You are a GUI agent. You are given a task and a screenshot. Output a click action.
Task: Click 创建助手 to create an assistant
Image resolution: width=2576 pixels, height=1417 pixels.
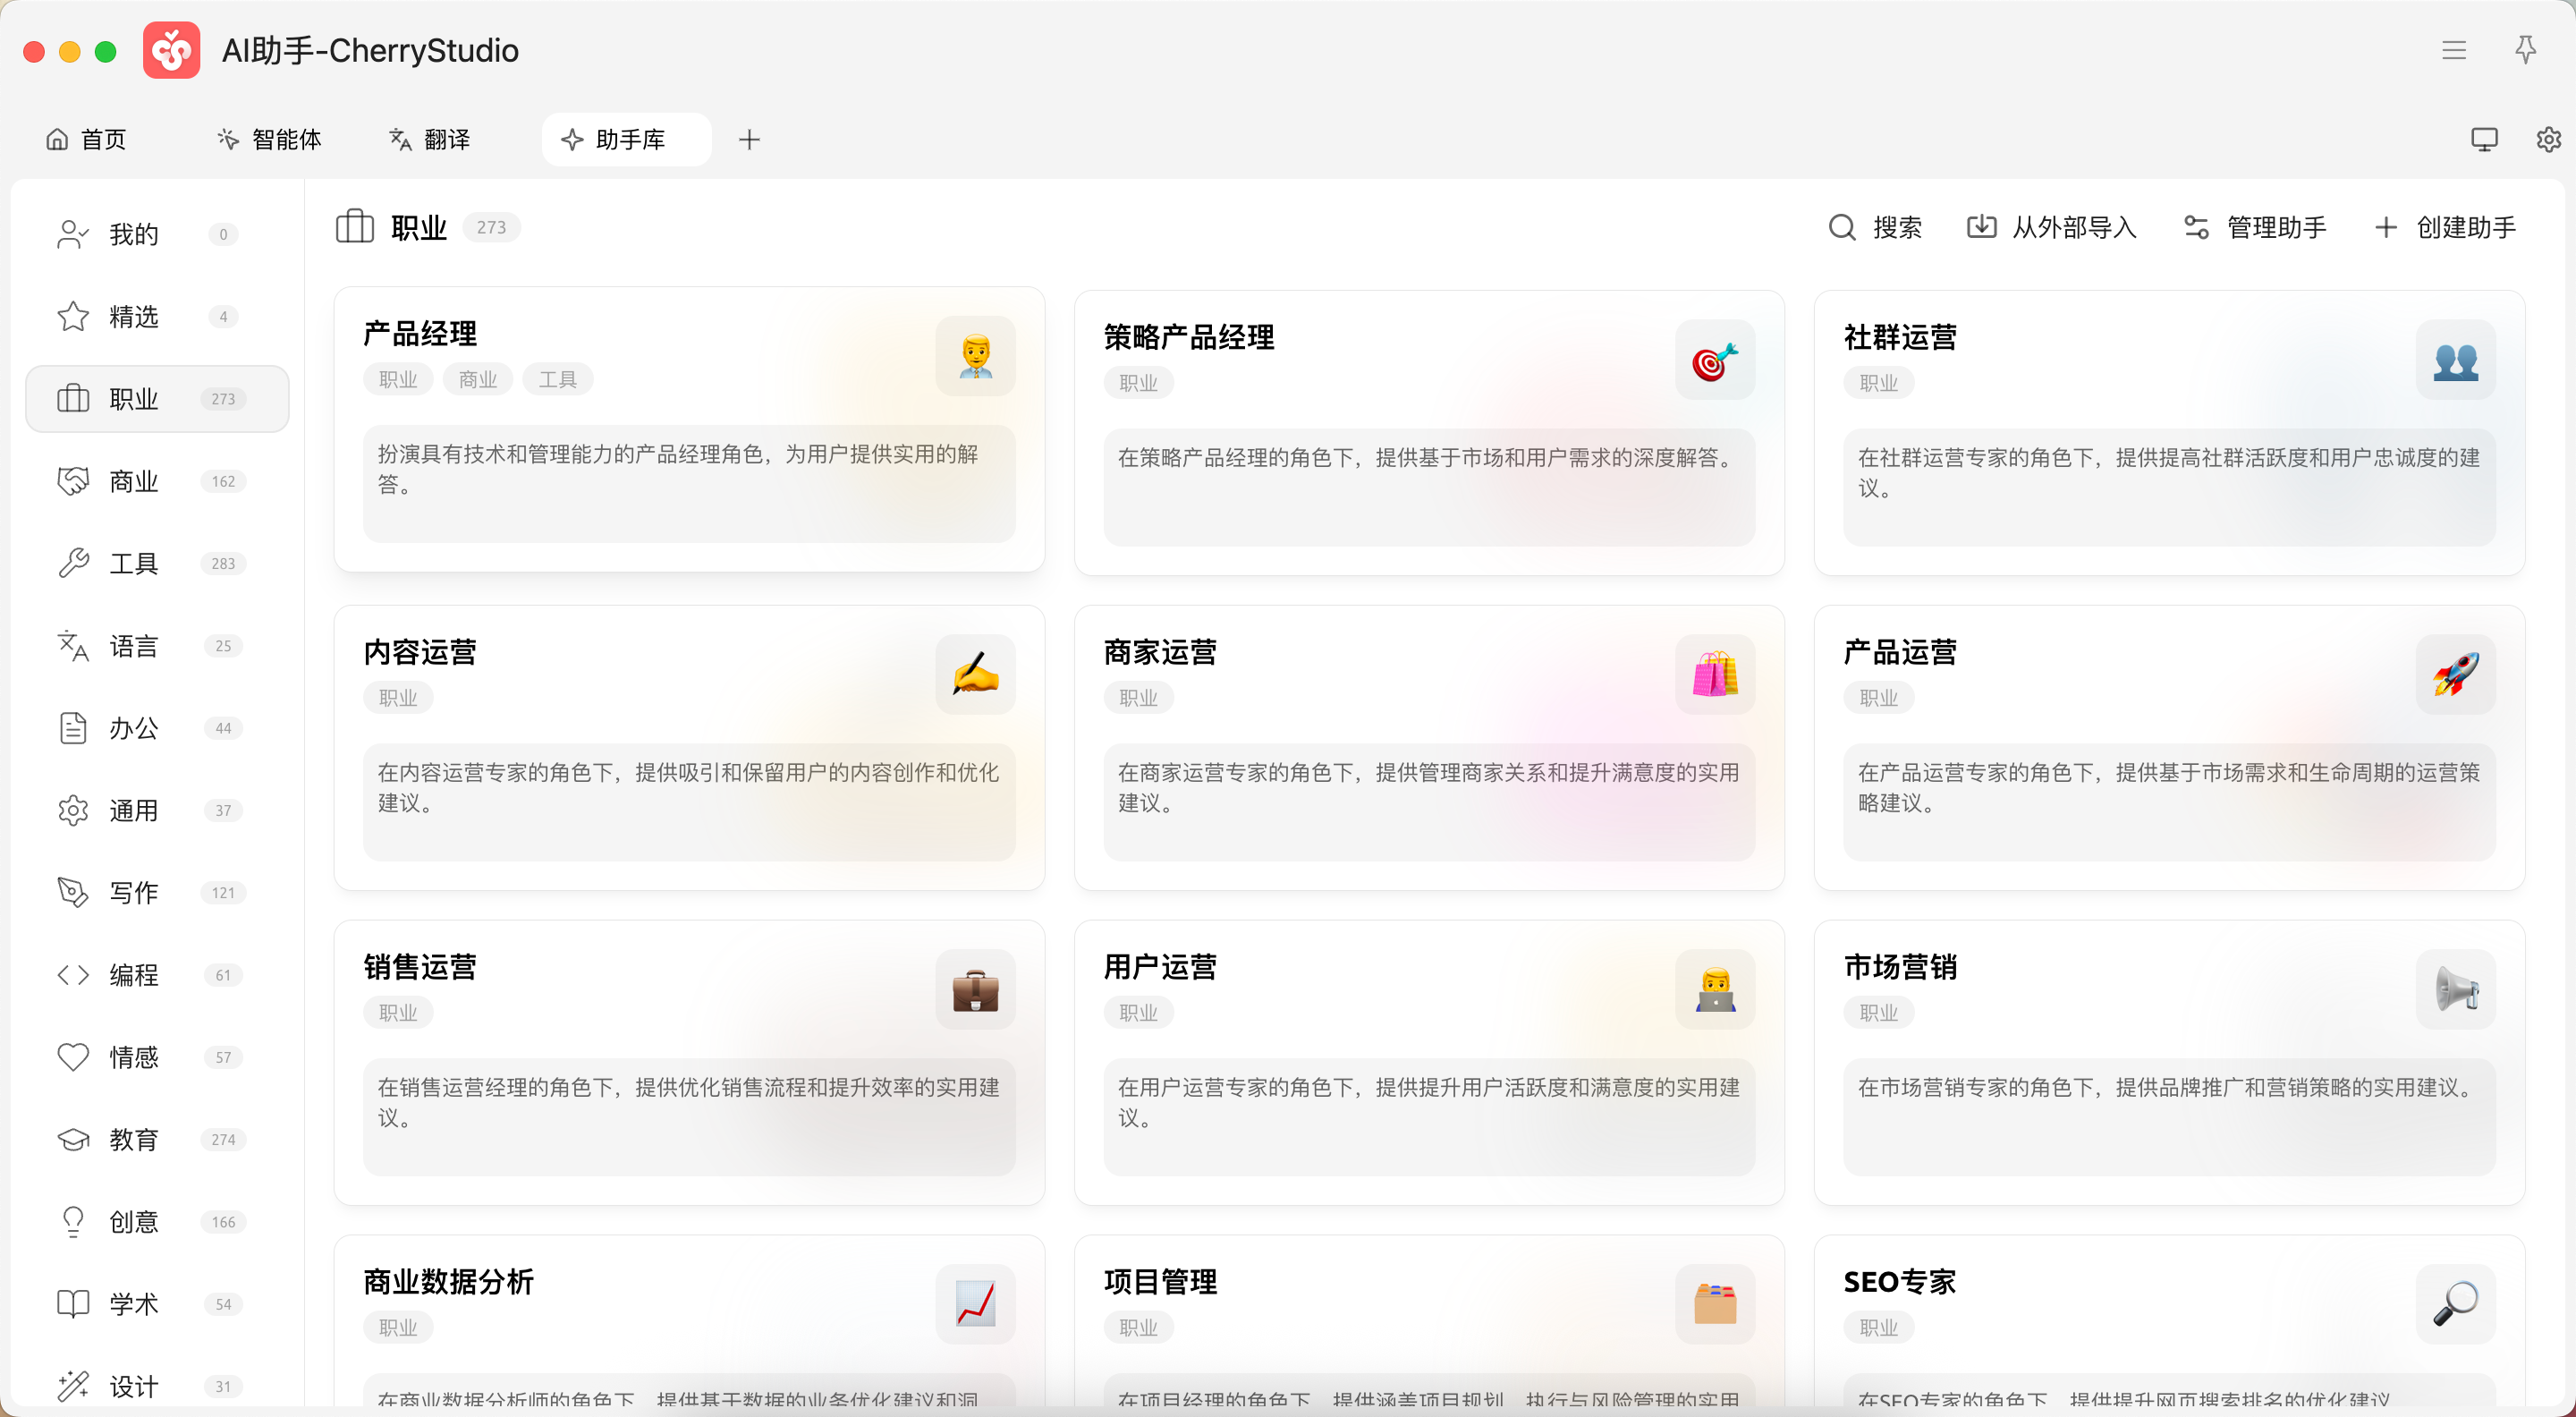(x=2444, y=227)
